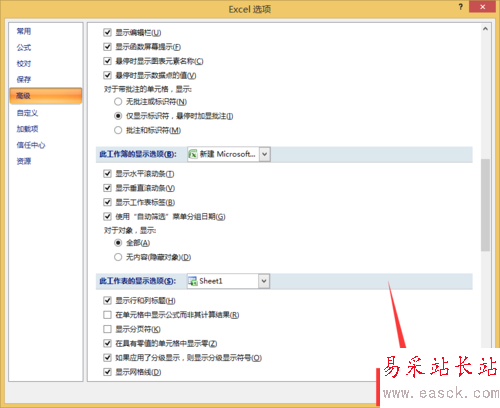Screen dimensions: 500x408
Task: Click the Sheet1 combo box field
Action: click(x=228, y=281)
